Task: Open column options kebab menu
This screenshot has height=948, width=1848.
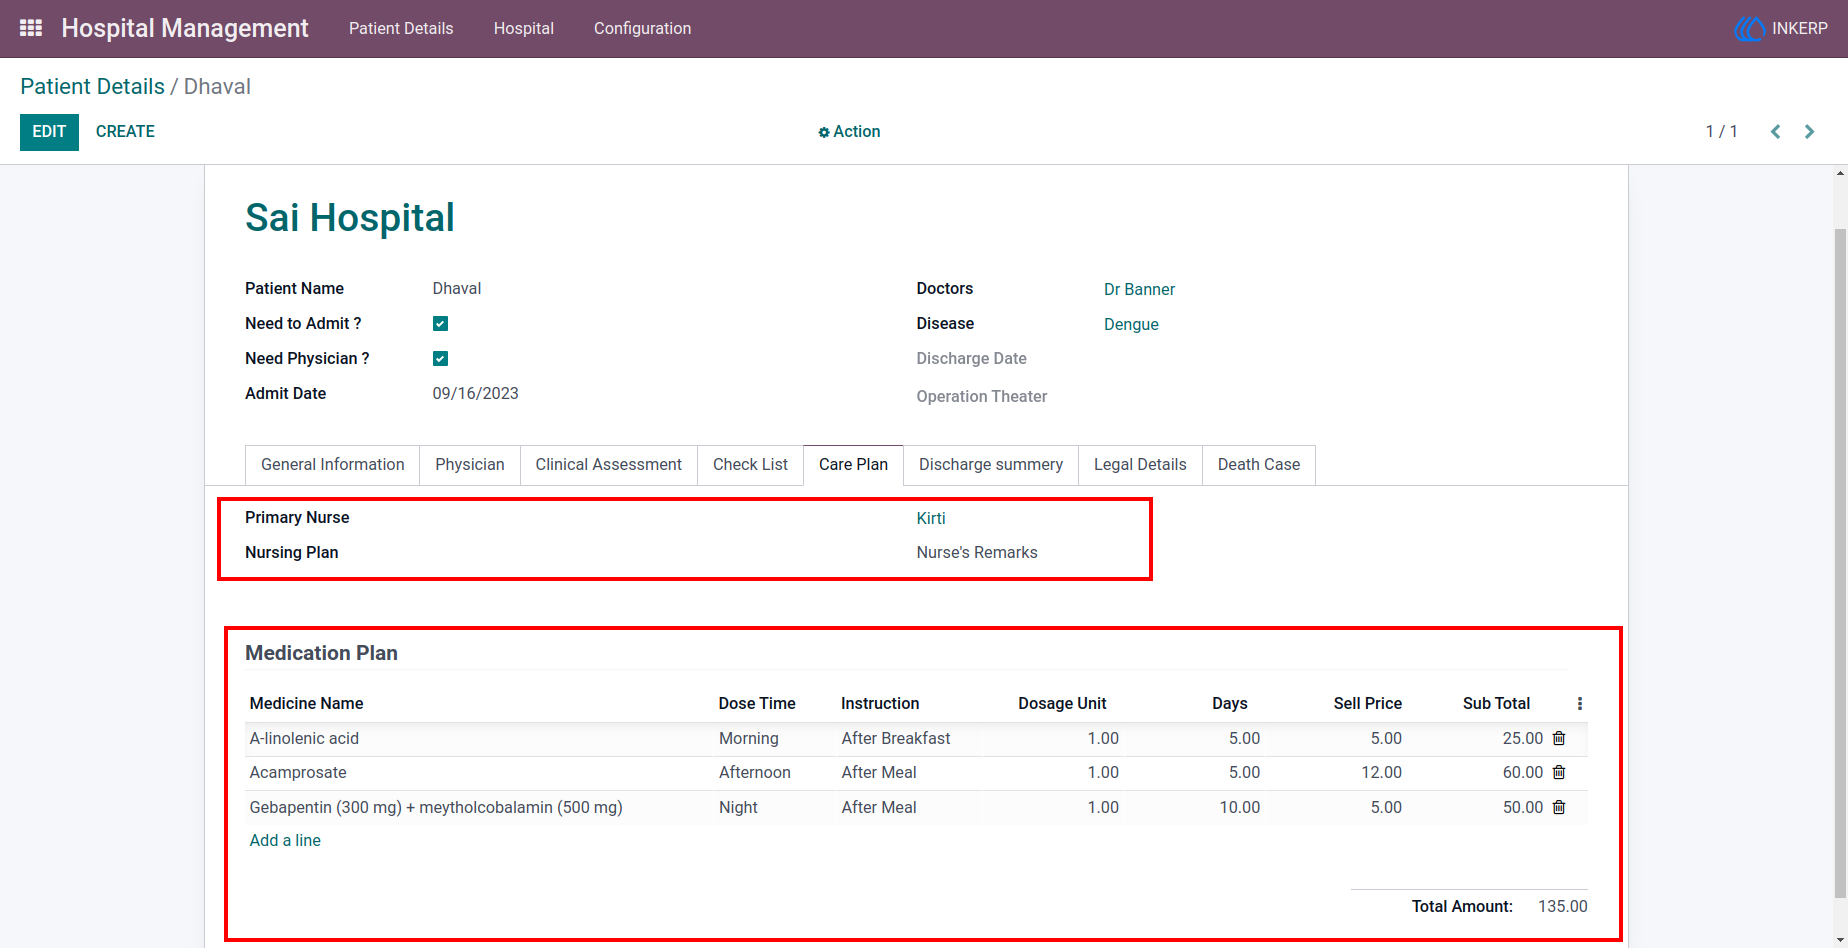Action: [1580, 704]
